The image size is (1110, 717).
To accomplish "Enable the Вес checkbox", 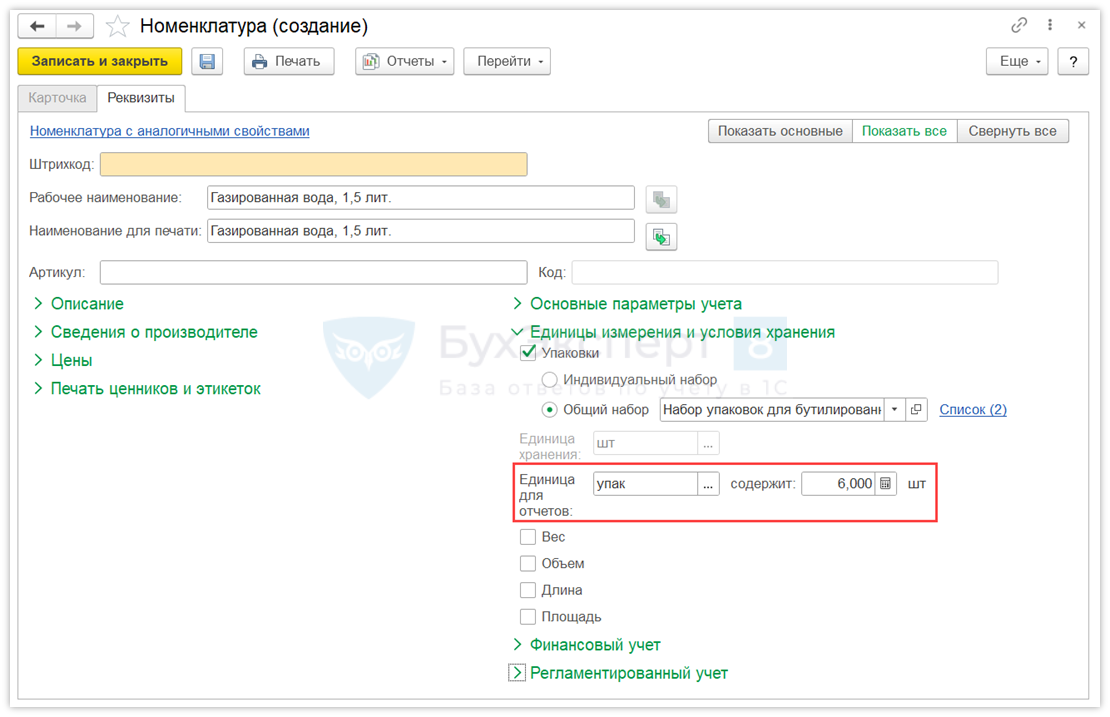I will (528, 537).
